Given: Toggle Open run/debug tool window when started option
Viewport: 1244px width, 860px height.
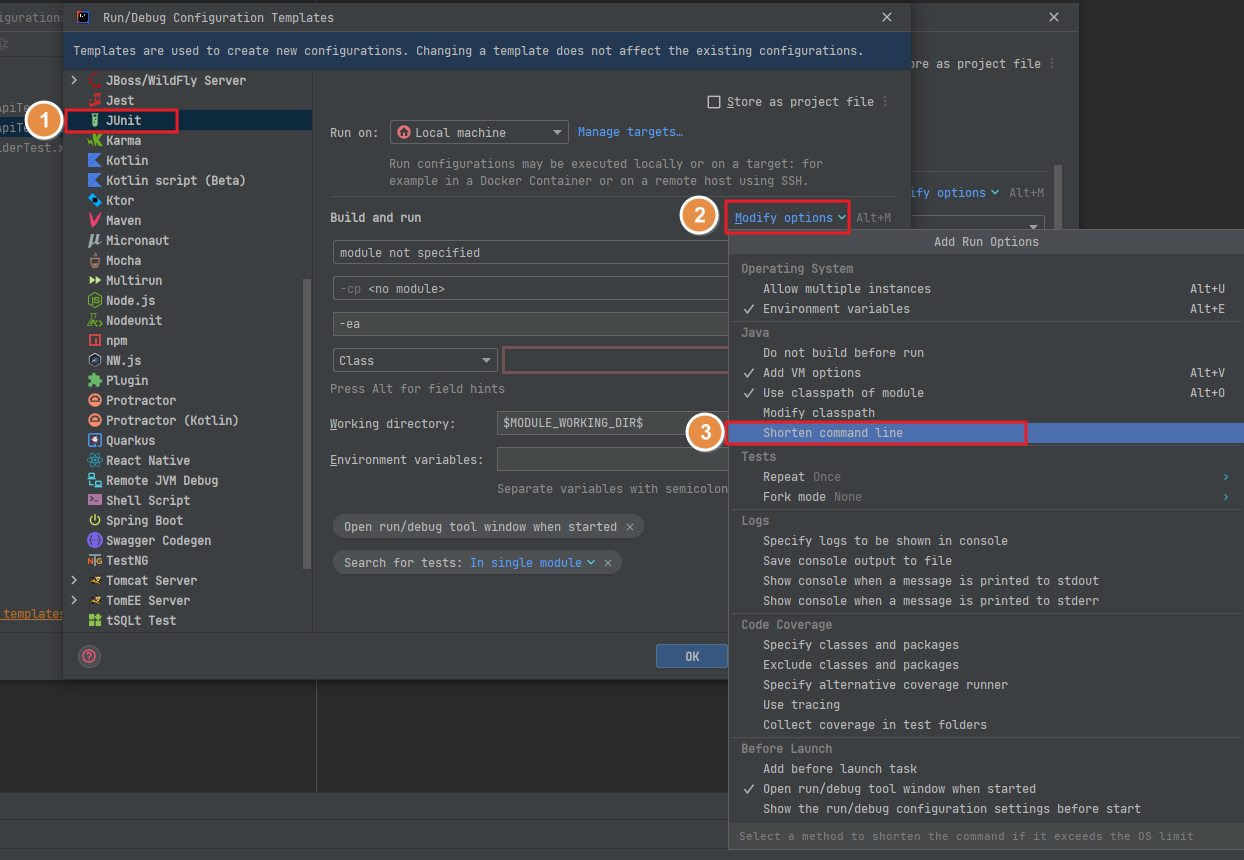Looking at the screenshot, I should click(x=985, y=789).
